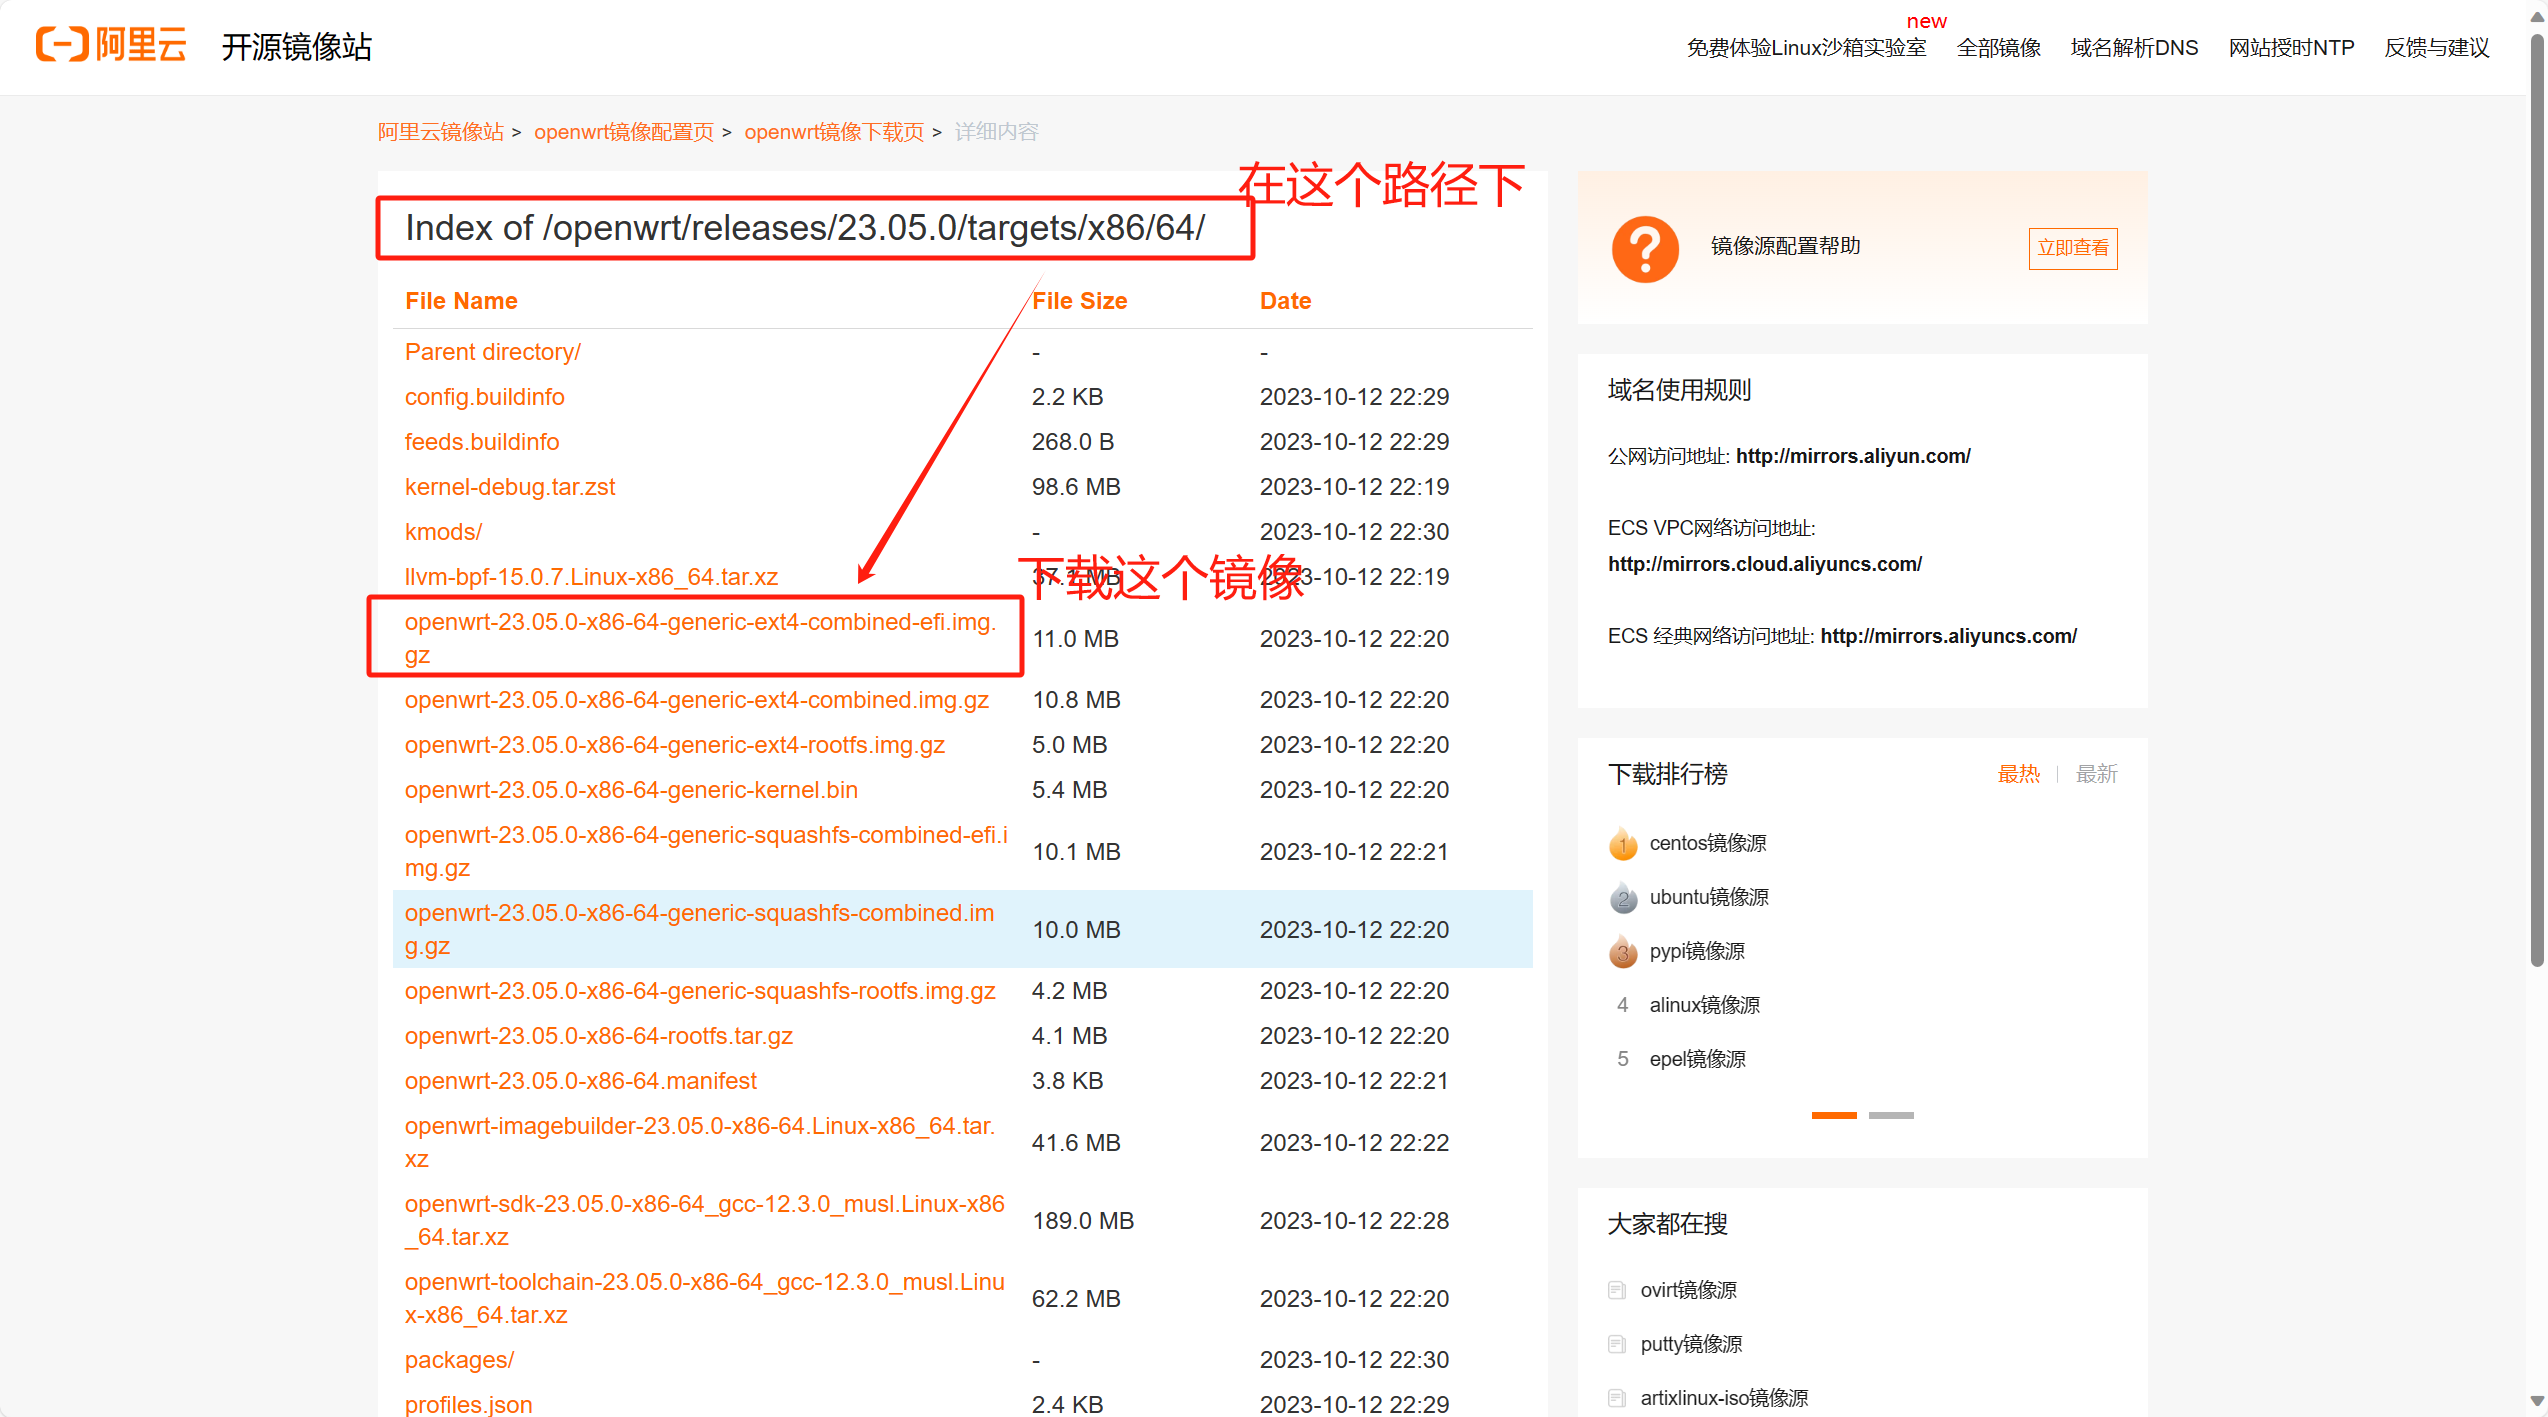Open centos镜像源 in download ranking
Viewport: 2548px width, 1417px height.
(1707, 843)
